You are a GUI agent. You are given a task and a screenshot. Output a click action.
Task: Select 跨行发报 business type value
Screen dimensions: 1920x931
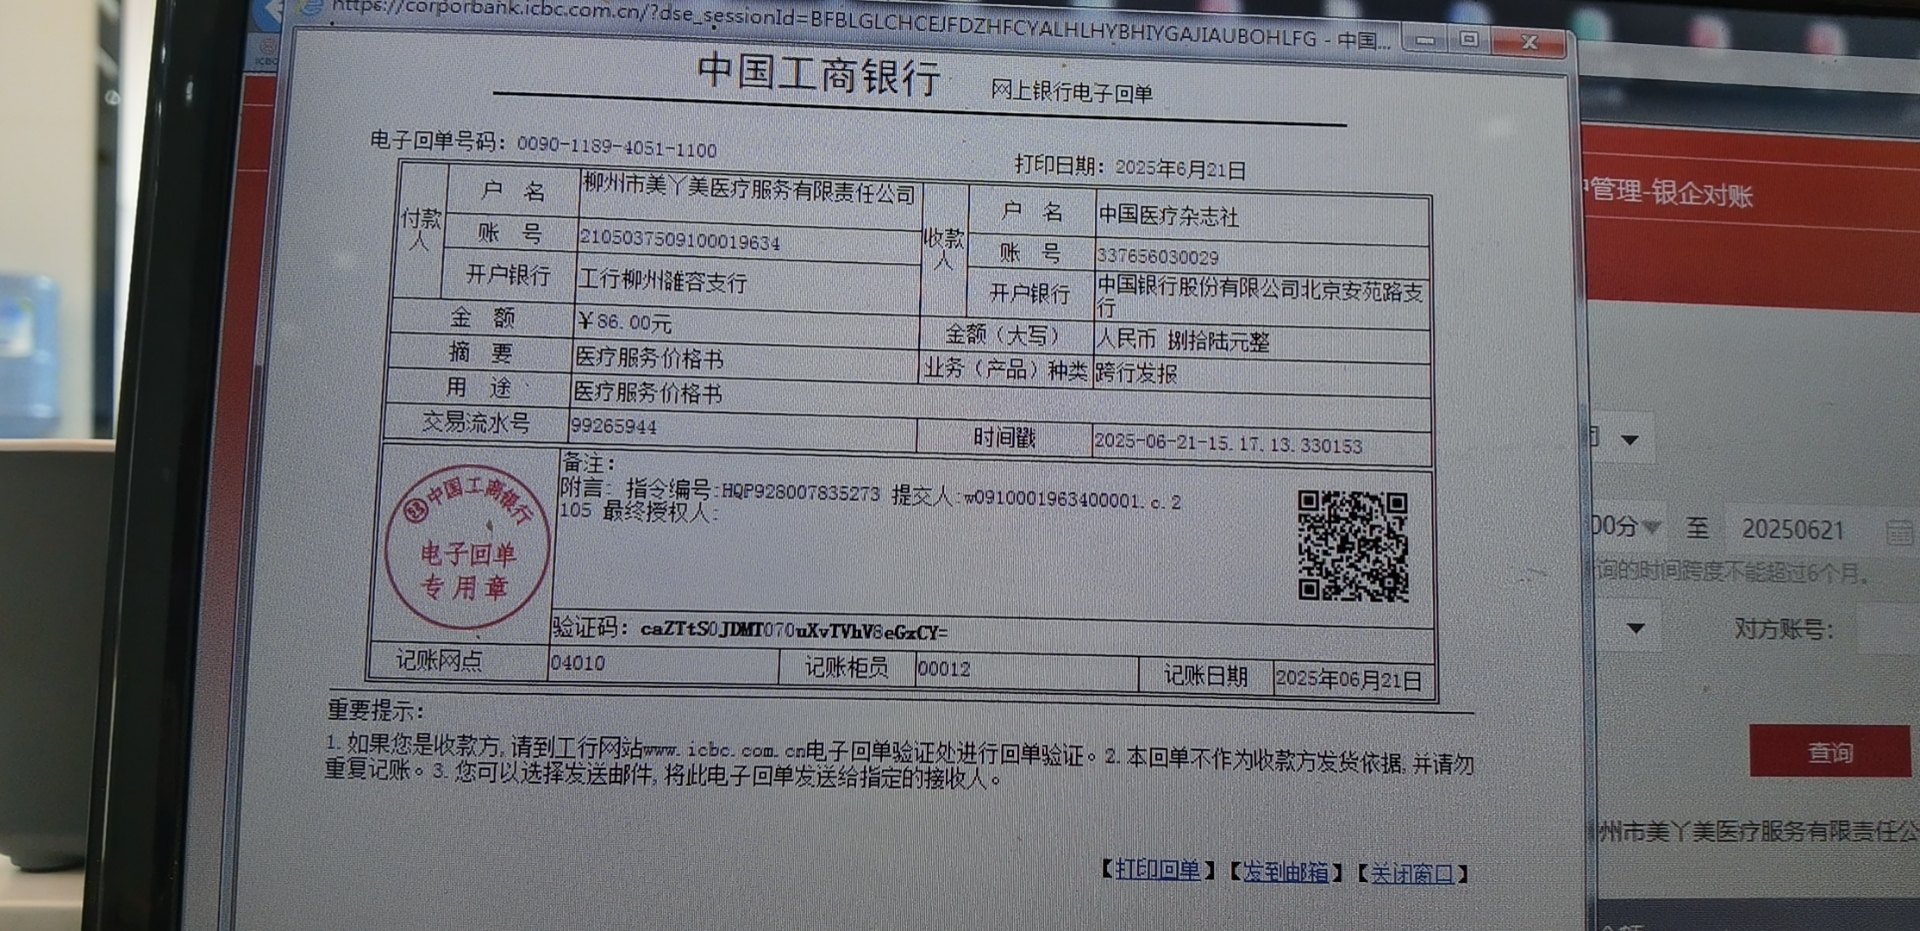tap(1136, 373)
